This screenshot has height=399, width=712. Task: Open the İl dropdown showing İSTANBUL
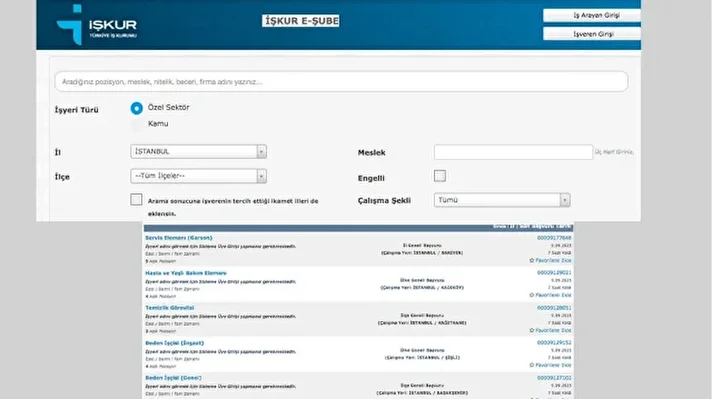[x=198, y=152]
